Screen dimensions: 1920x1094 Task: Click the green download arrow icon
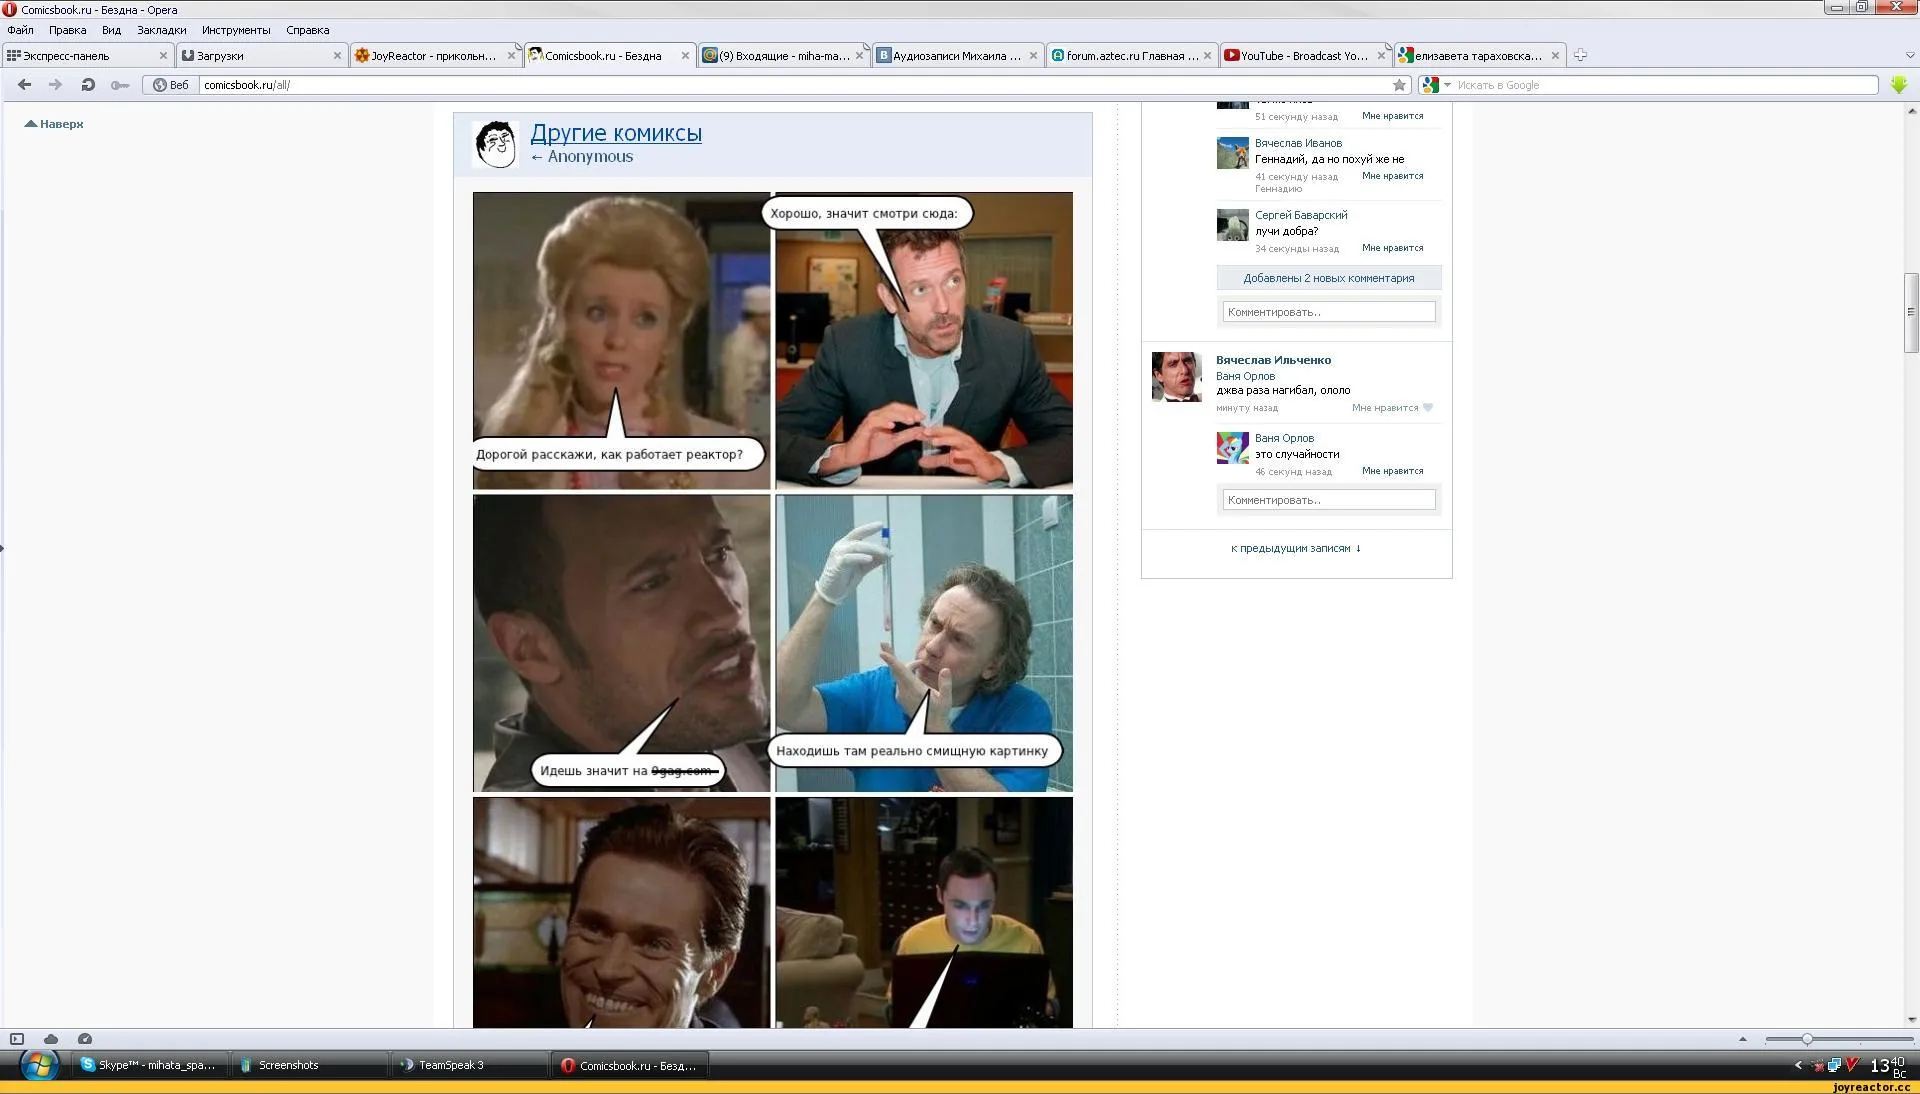(1899, 85)
